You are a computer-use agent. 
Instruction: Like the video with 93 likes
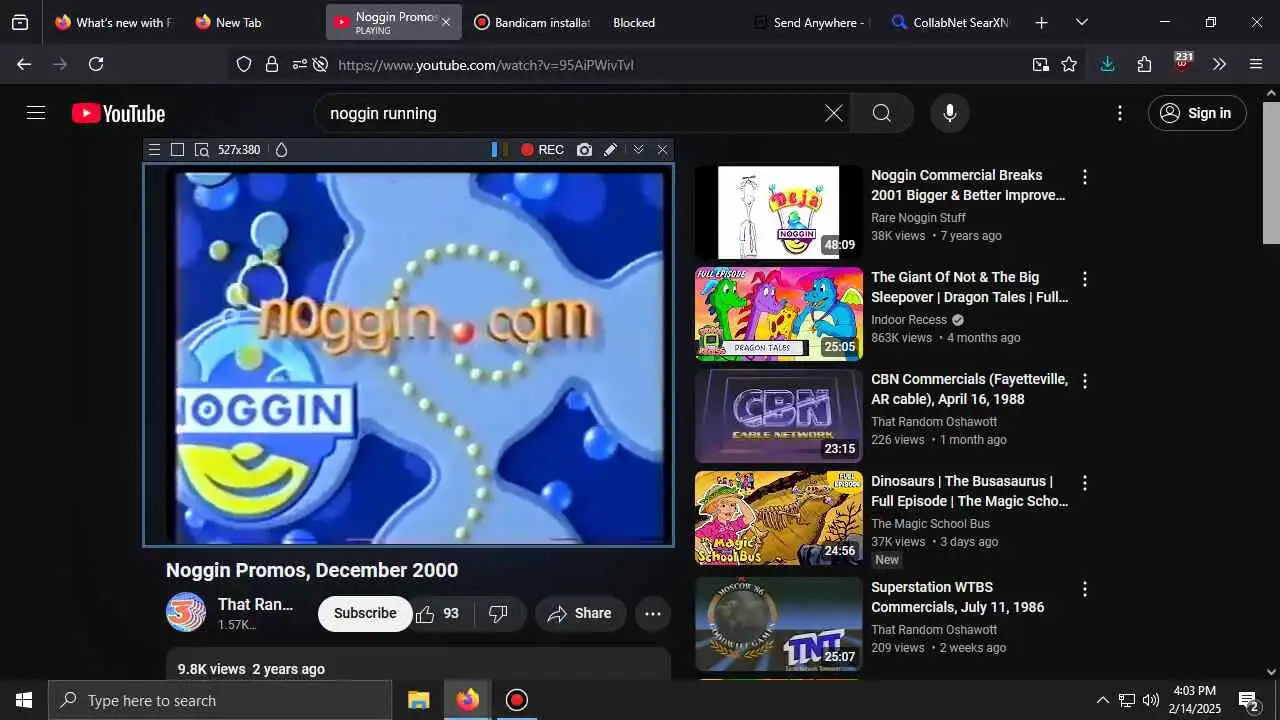pos(438,613)
